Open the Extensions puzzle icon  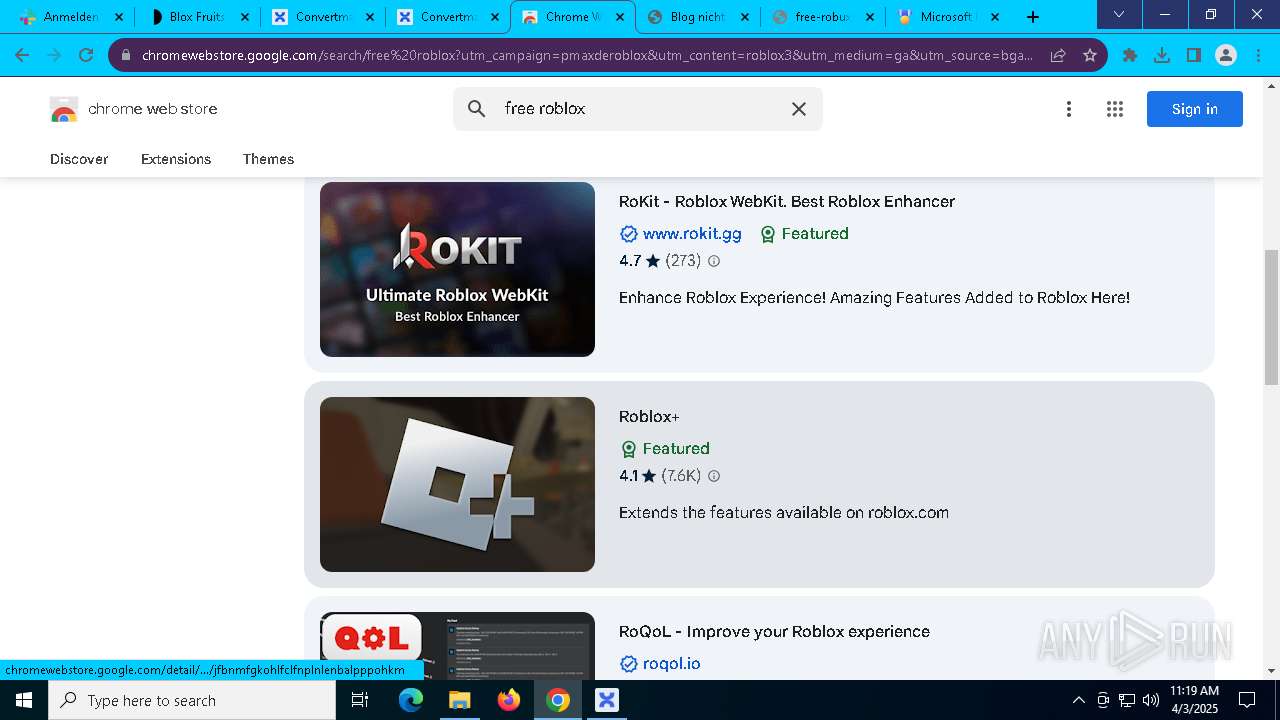pyautogui.click(x=1130, y=55)
